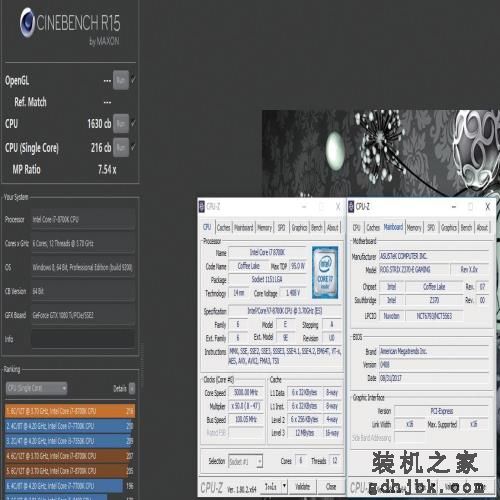Screen dimensions: 500x500
Task: Click Core Speed value 5000.00 MHz
Action: point(246,392)
